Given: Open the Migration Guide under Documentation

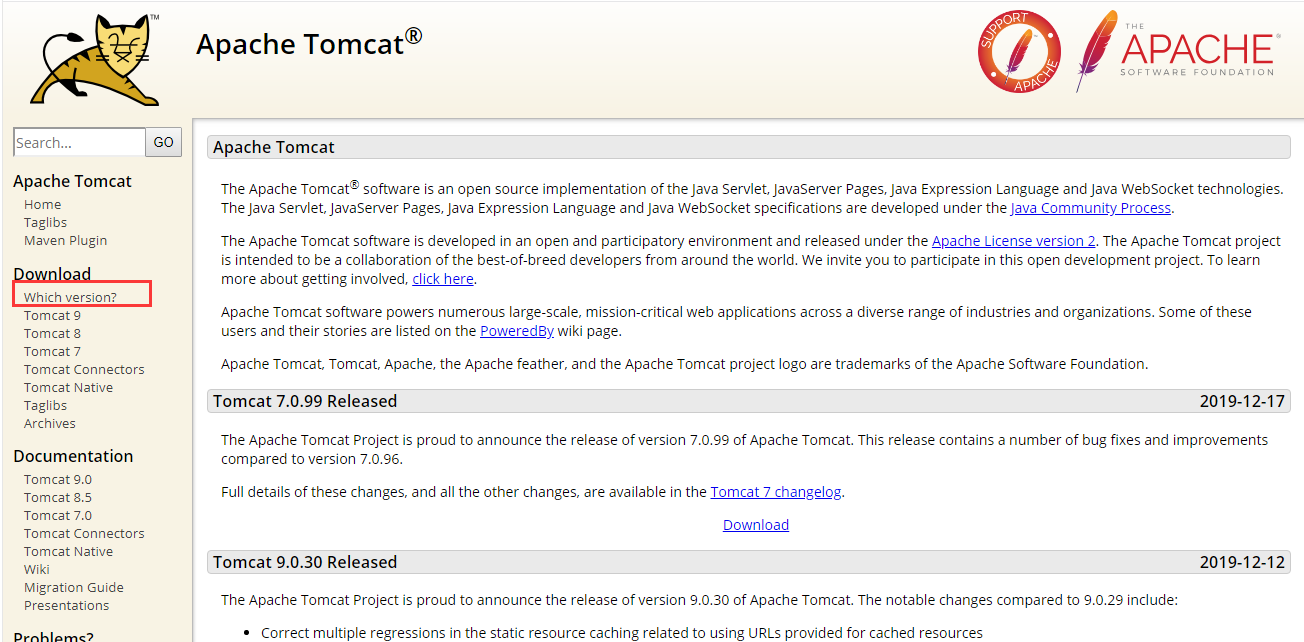Looking at the screenshot, I should [73, 586].
